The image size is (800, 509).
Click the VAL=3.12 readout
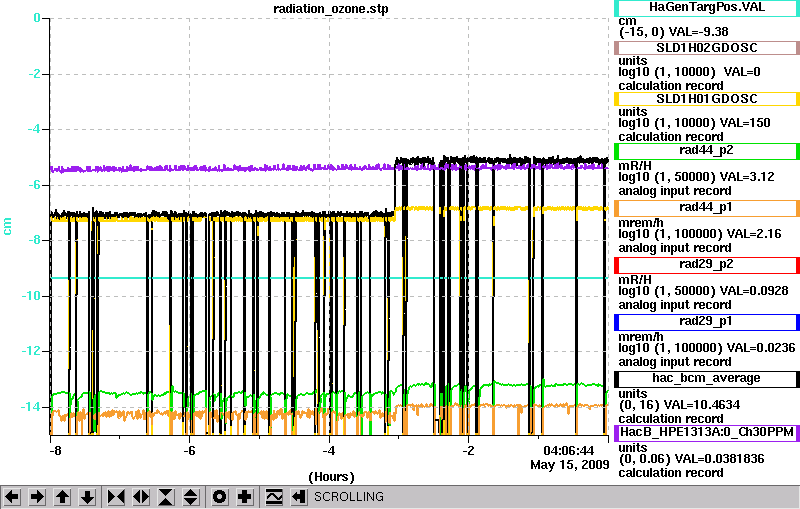(x=747, y=177)
